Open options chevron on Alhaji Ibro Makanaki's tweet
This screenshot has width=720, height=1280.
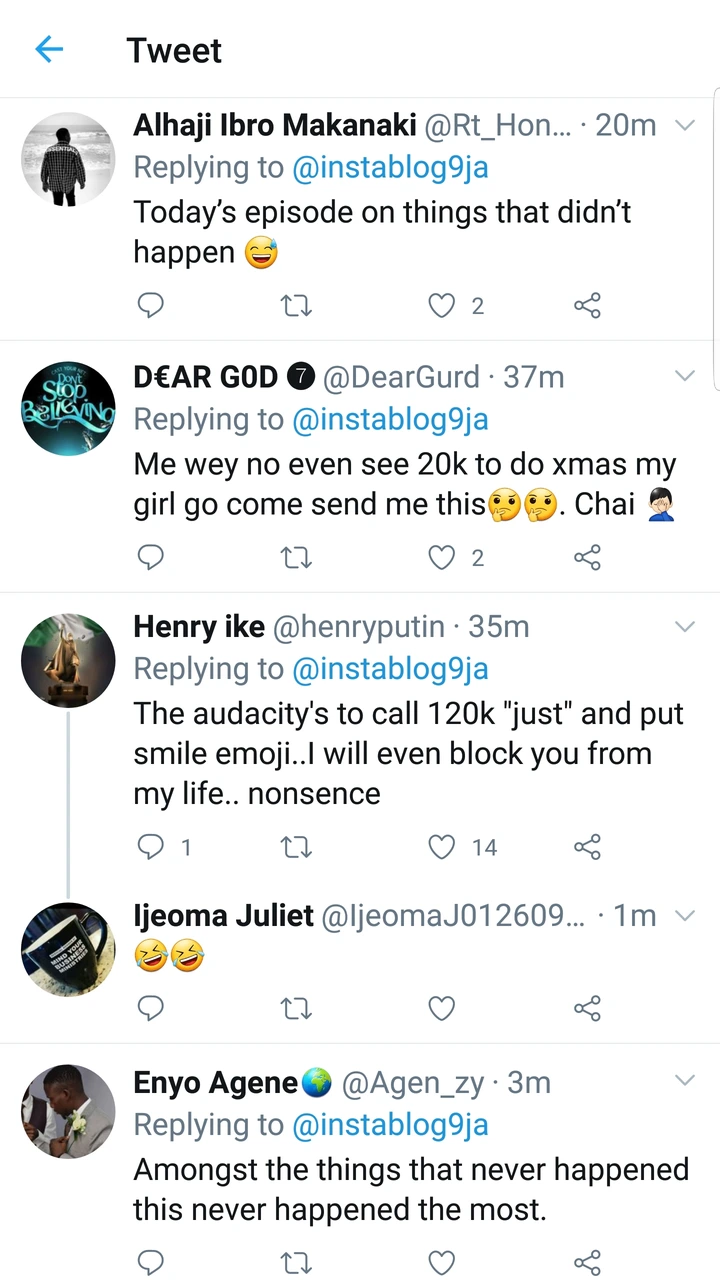[x=685, y=125]
